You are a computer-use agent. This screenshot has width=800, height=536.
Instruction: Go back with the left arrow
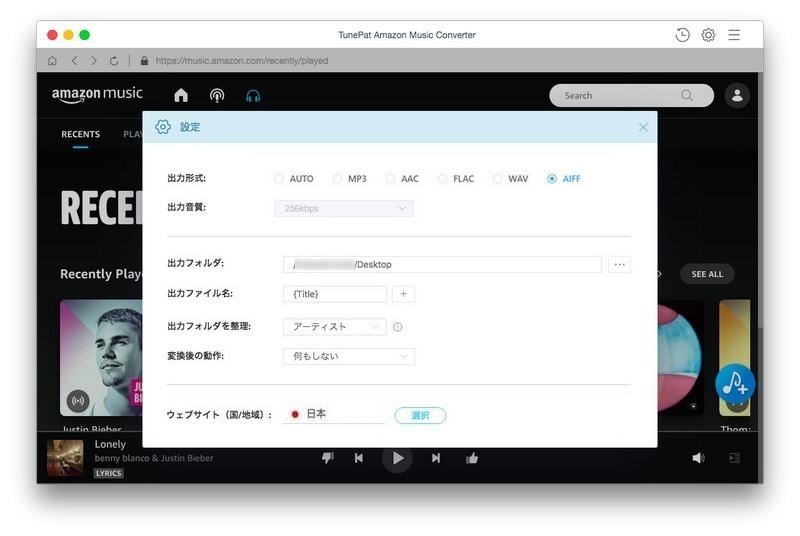tap(74, 61)
